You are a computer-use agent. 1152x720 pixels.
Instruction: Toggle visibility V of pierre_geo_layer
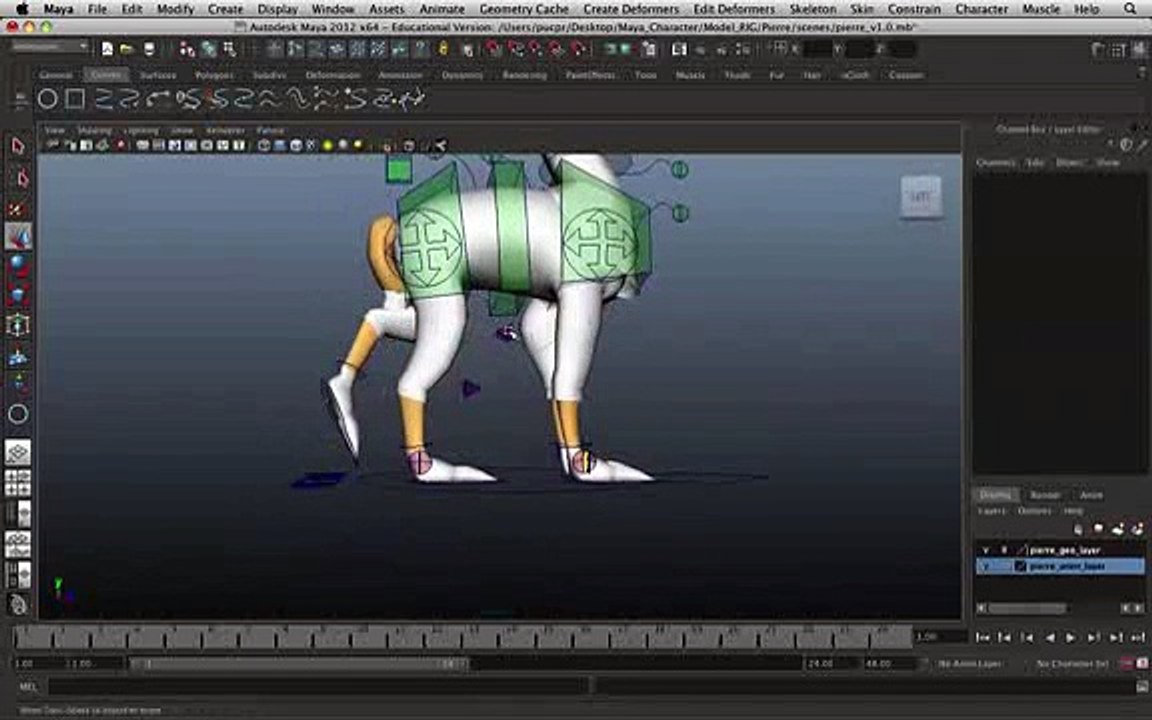986,550
